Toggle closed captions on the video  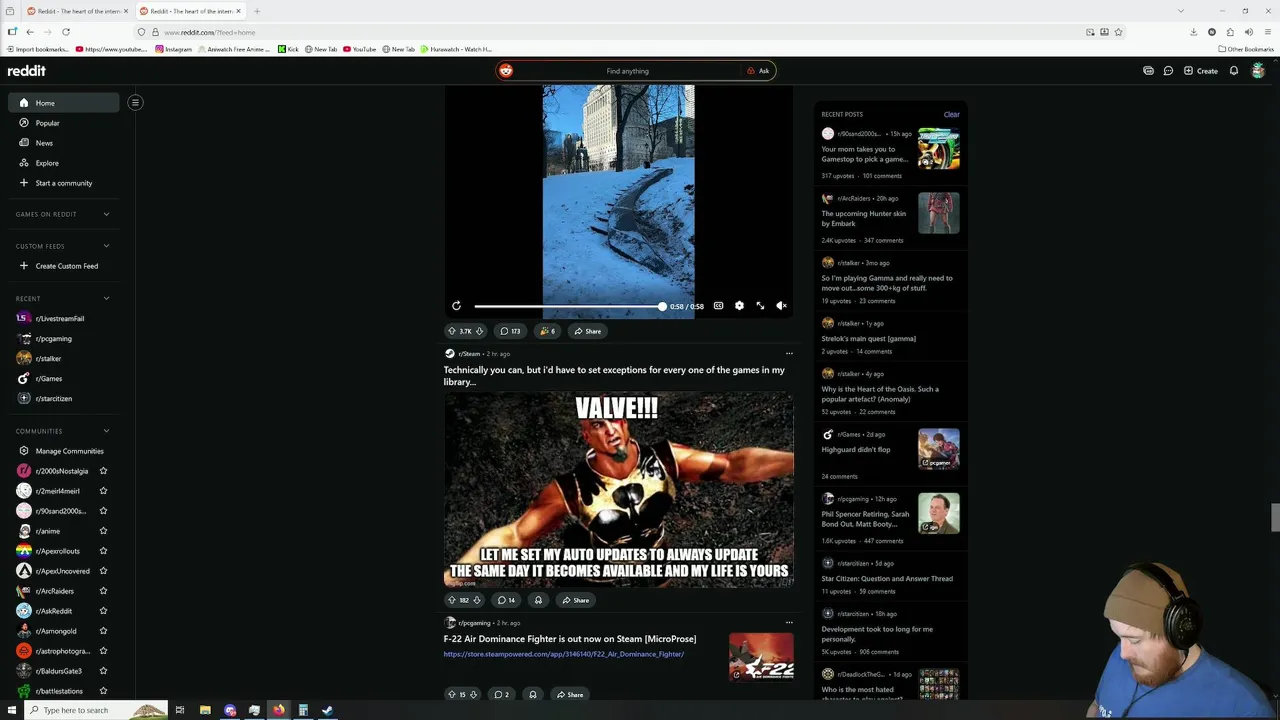[718, 306]
